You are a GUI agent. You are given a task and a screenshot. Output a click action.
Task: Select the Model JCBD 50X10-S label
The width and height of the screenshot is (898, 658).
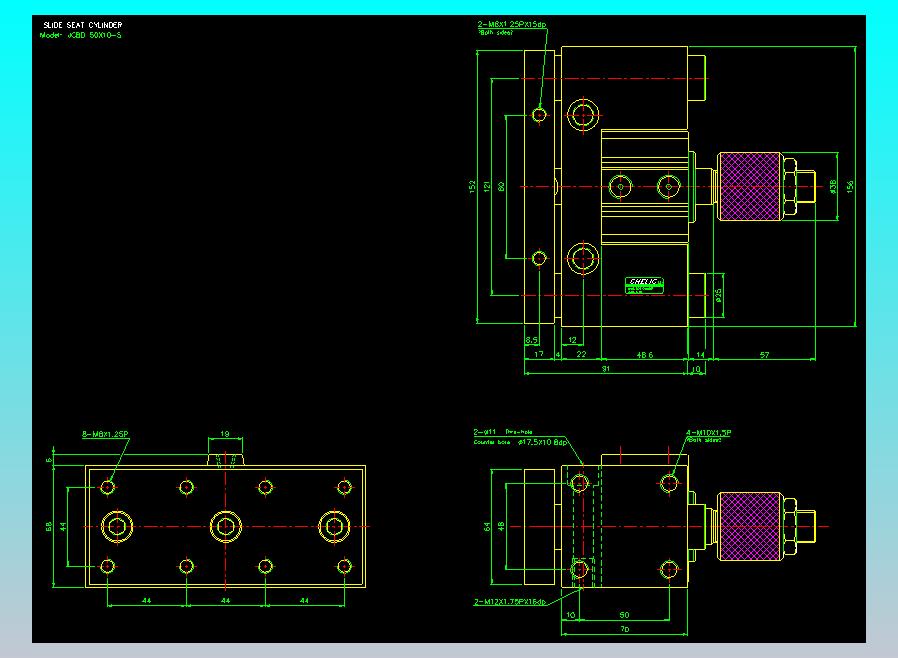[80, 36]
